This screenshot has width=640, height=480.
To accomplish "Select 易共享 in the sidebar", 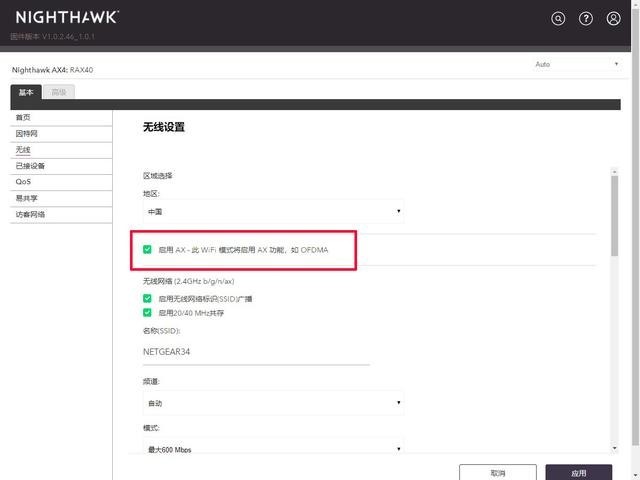I will (x=61, y=198).
